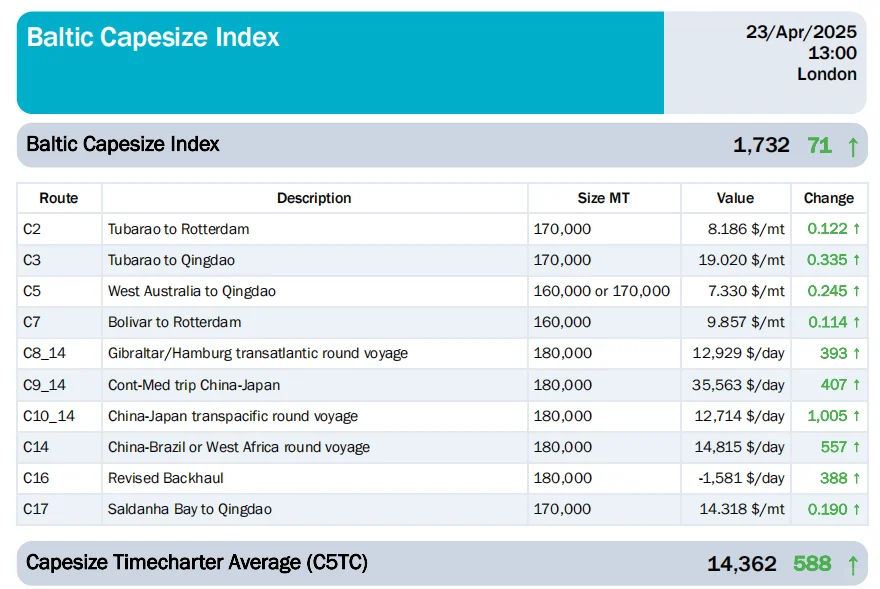Click the Baltic Capesize Index banner title
Viewport: 880px width, 589px height.
[x=153, y=38]
